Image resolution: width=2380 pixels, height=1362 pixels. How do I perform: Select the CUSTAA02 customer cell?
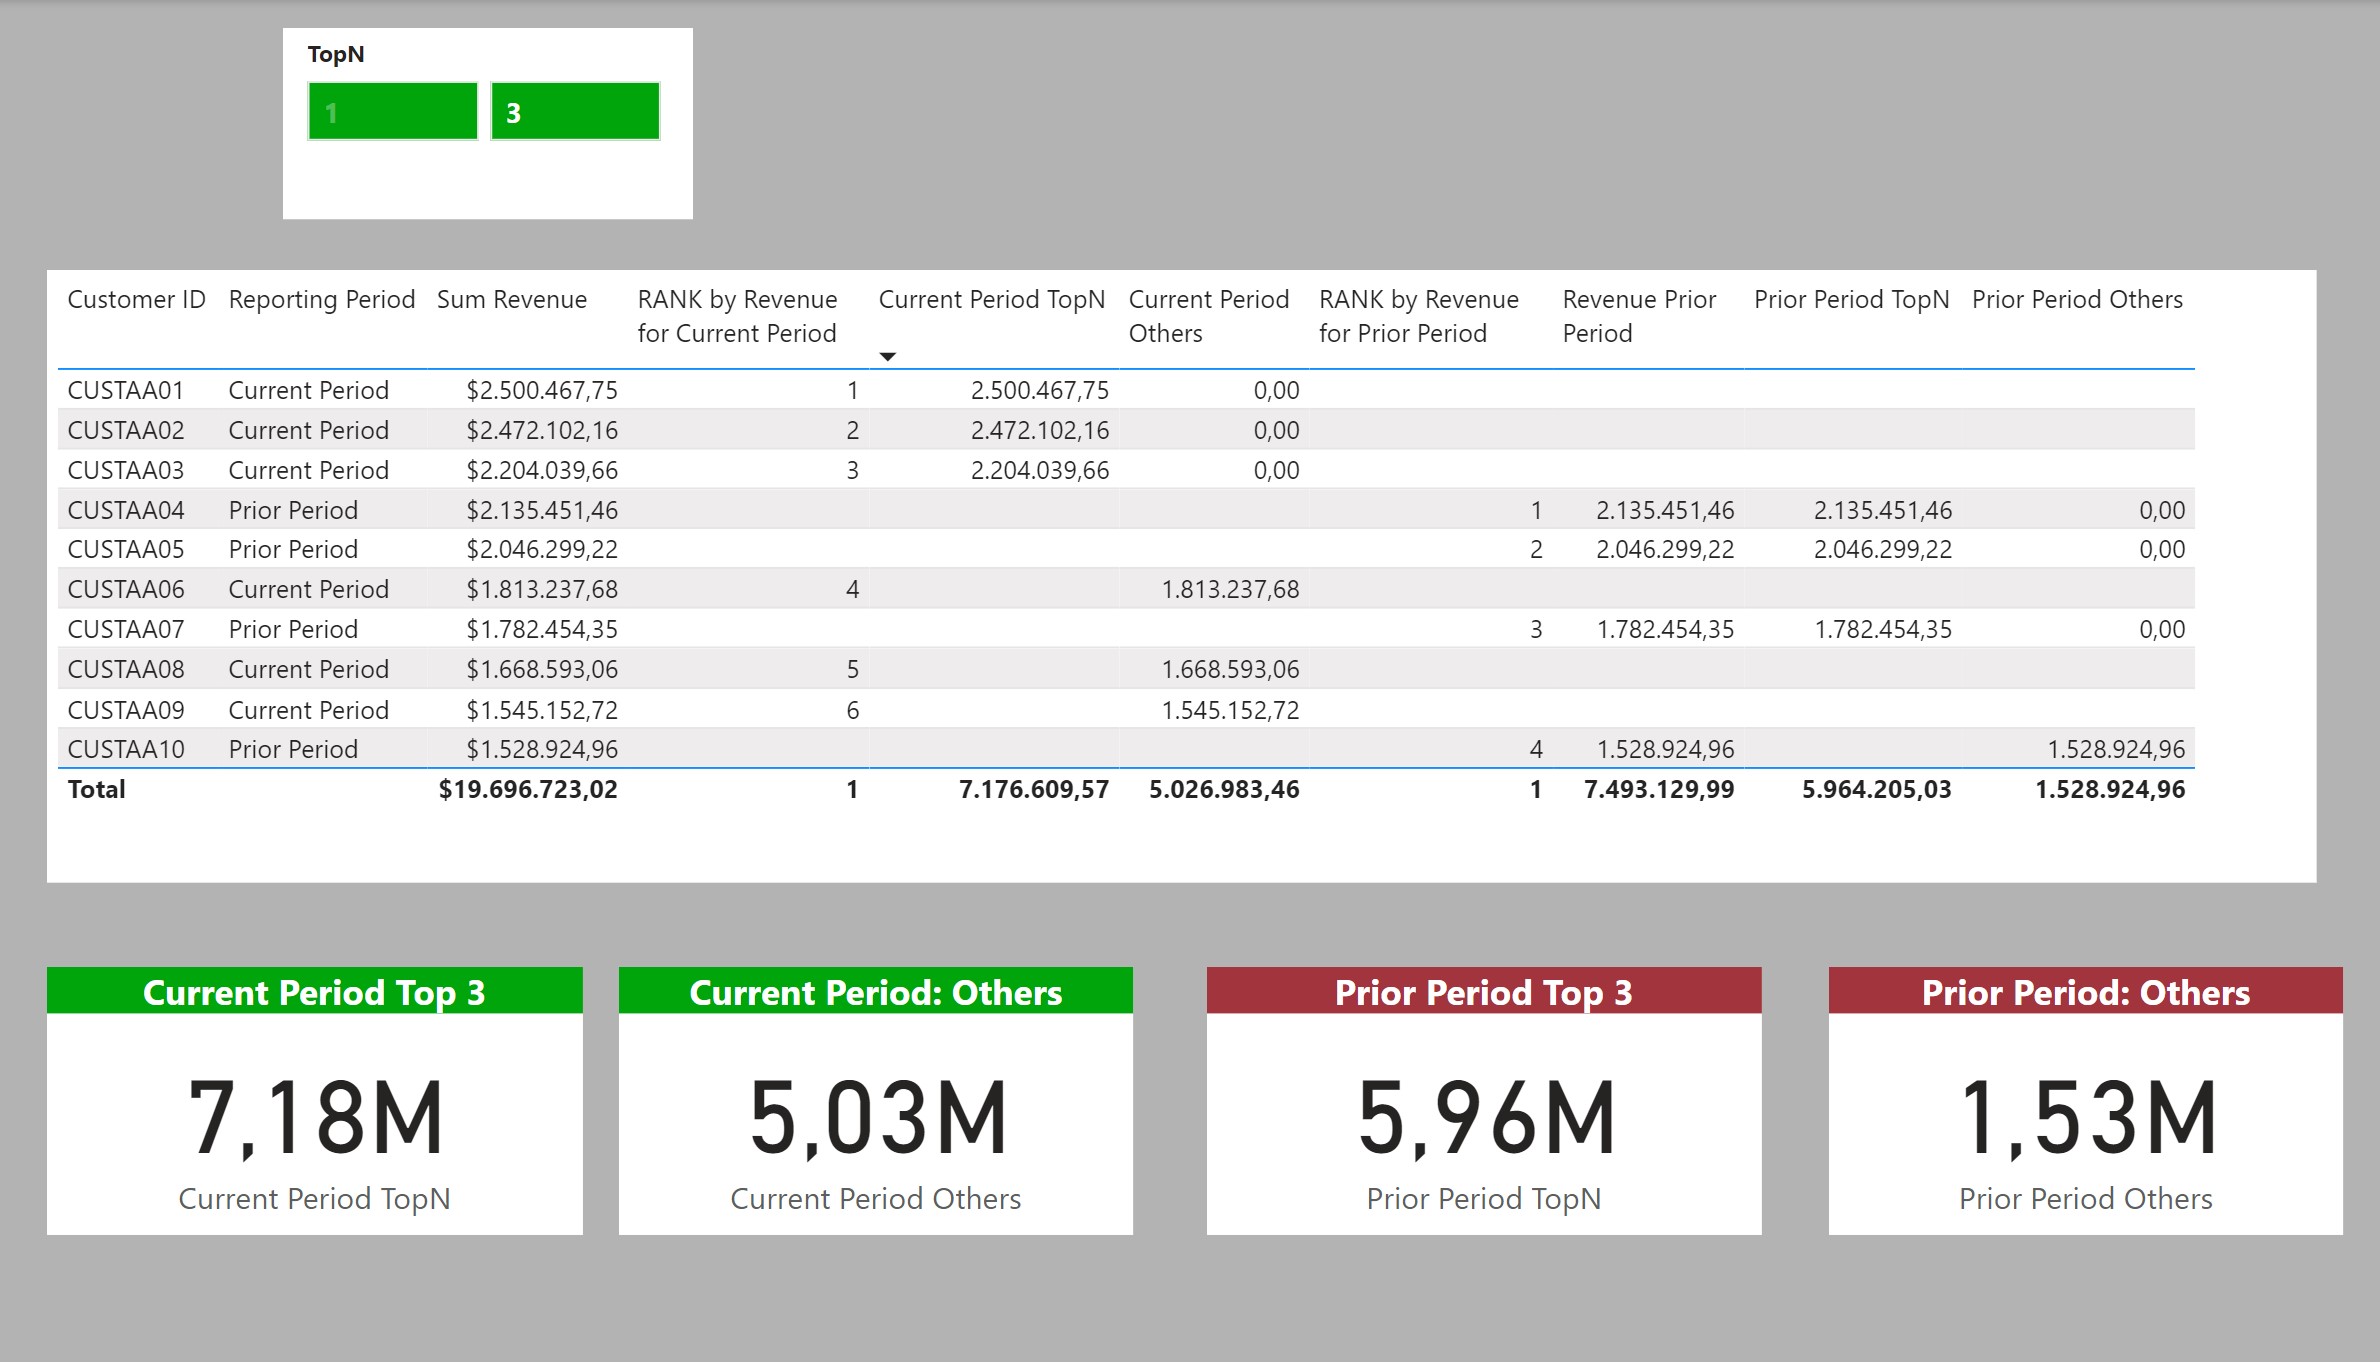click(x=126, y=430)
